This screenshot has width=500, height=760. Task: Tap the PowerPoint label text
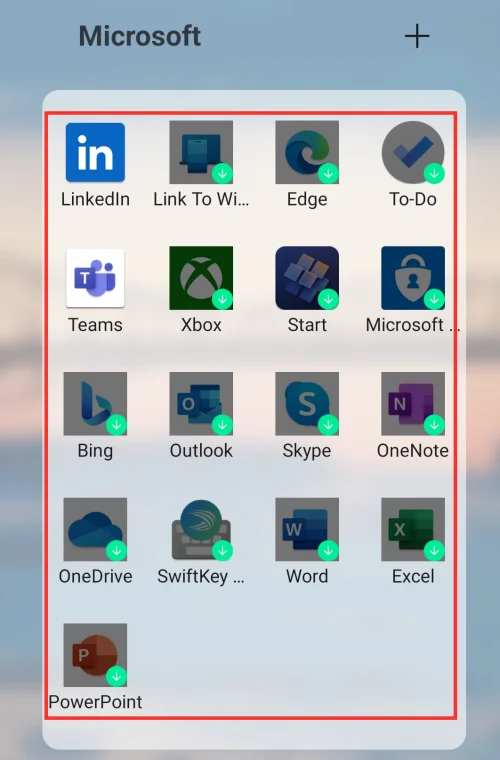(x=95, y=702)
